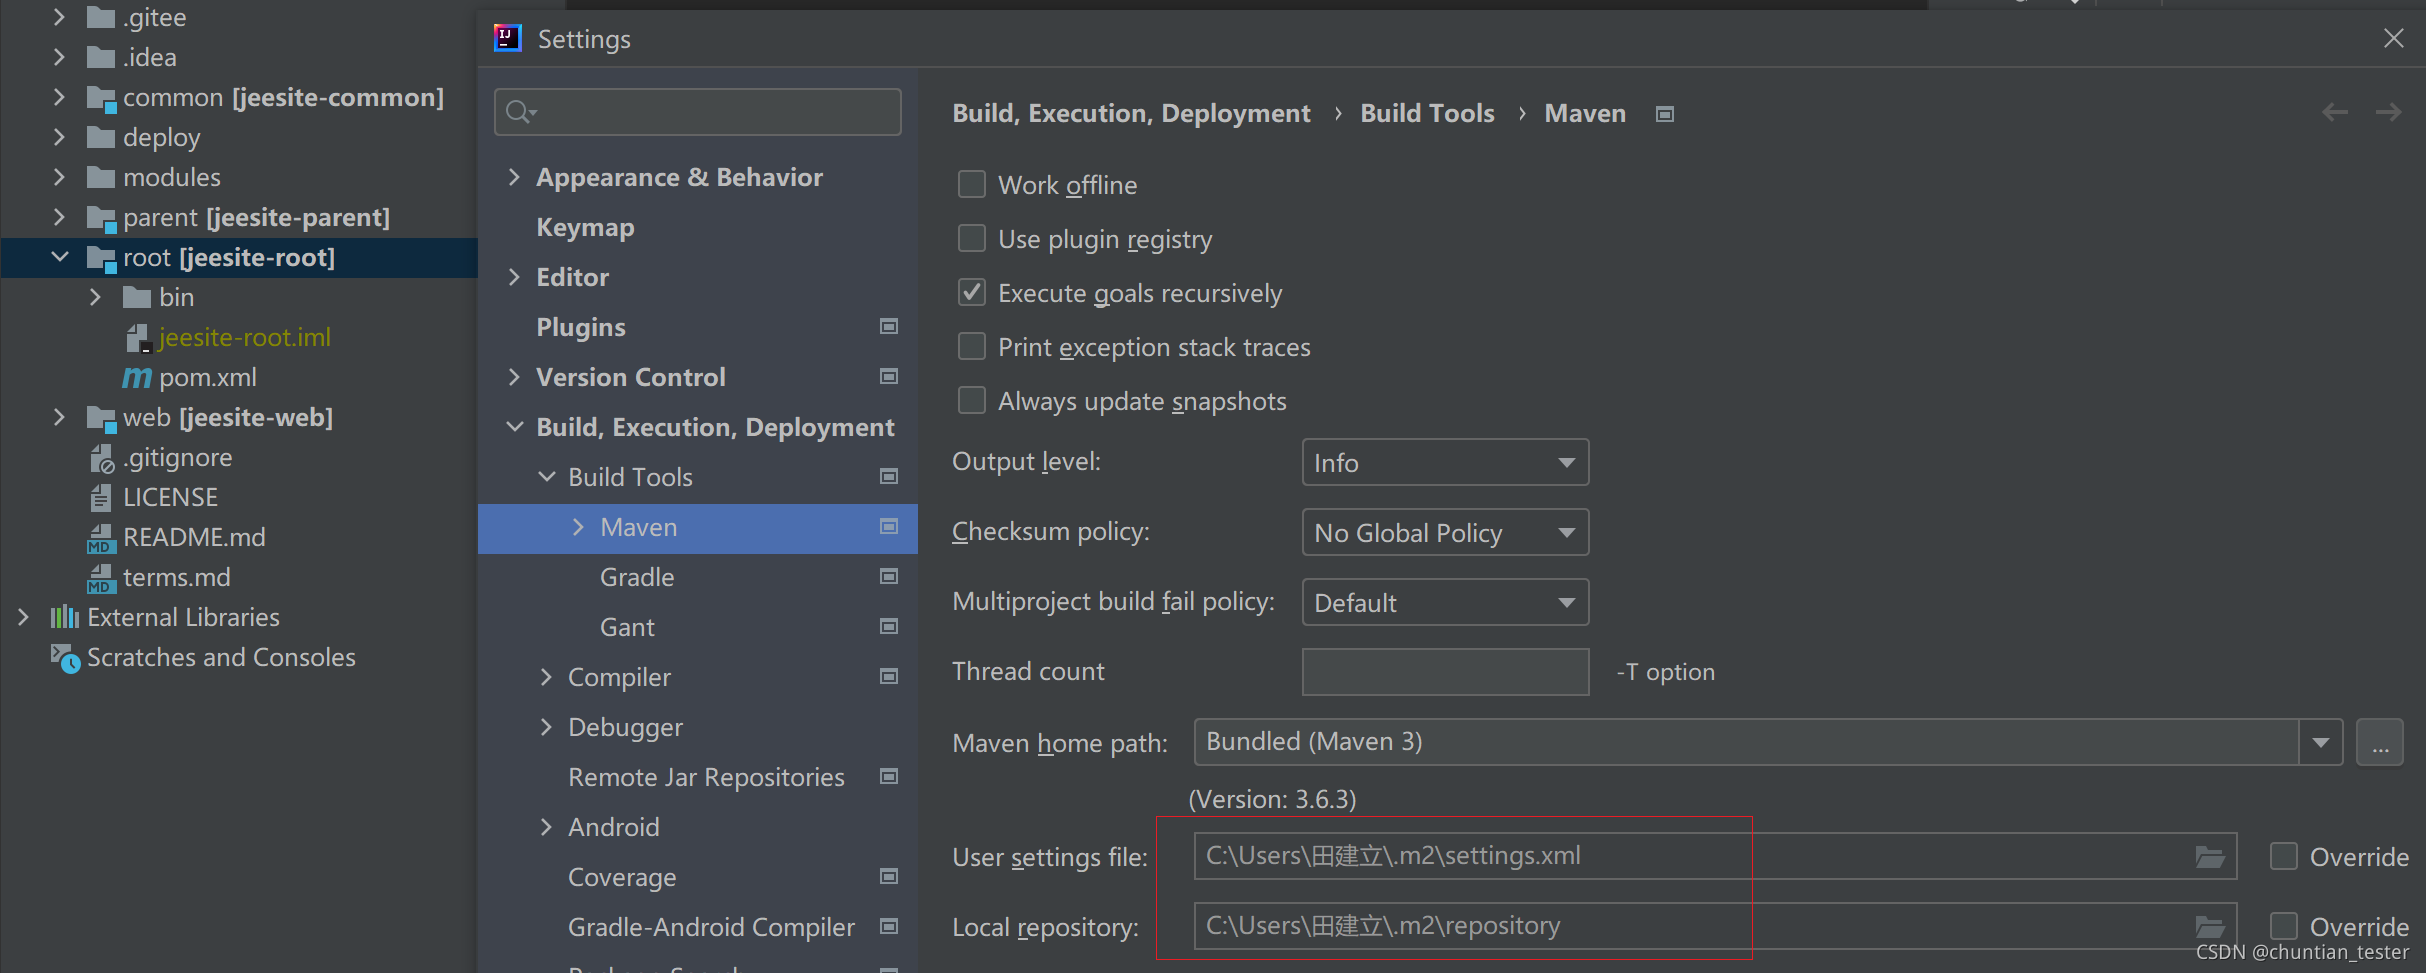
Task: Go back with the left arrow icon
Action: (2335, 113)
